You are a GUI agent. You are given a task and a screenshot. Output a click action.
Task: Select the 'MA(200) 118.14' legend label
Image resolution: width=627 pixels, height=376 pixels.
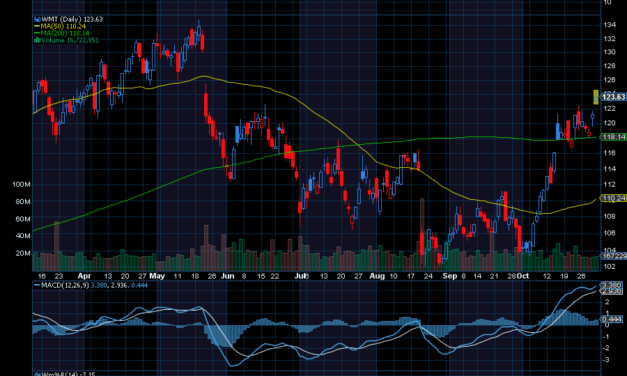click(x=65, y=33)
